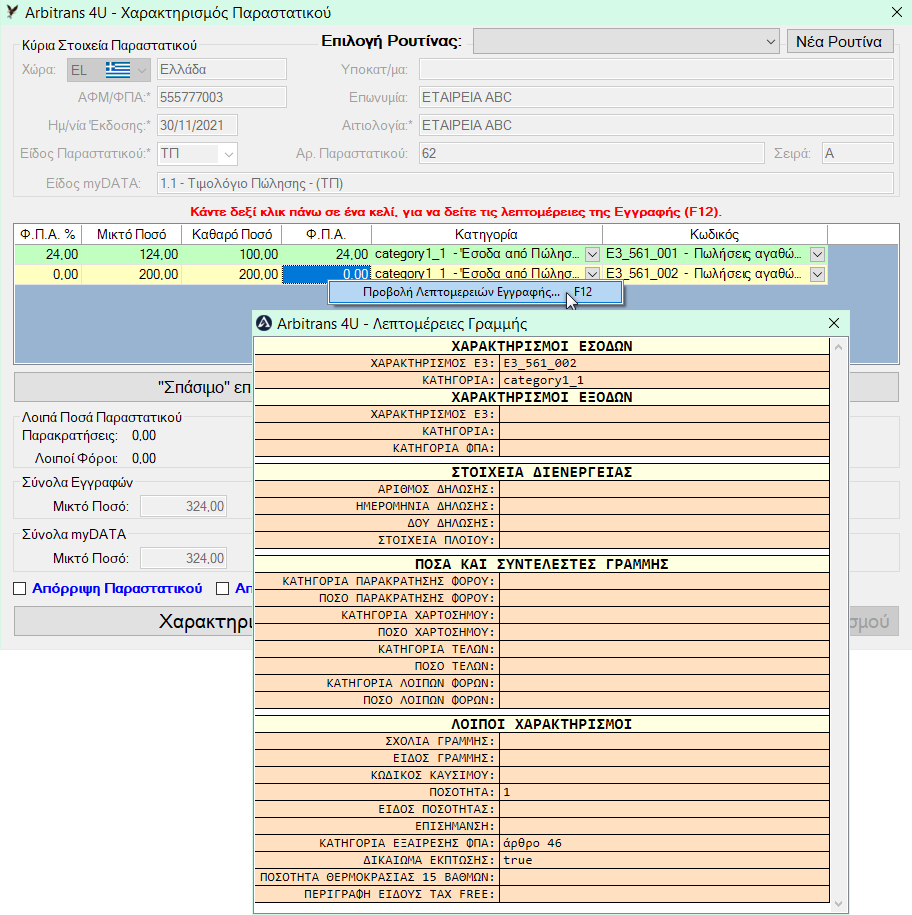Close the Χαρακτηρισμός Παραστατικού window
The width and height of the screenshot is (912, 915).
click(897, 12)
